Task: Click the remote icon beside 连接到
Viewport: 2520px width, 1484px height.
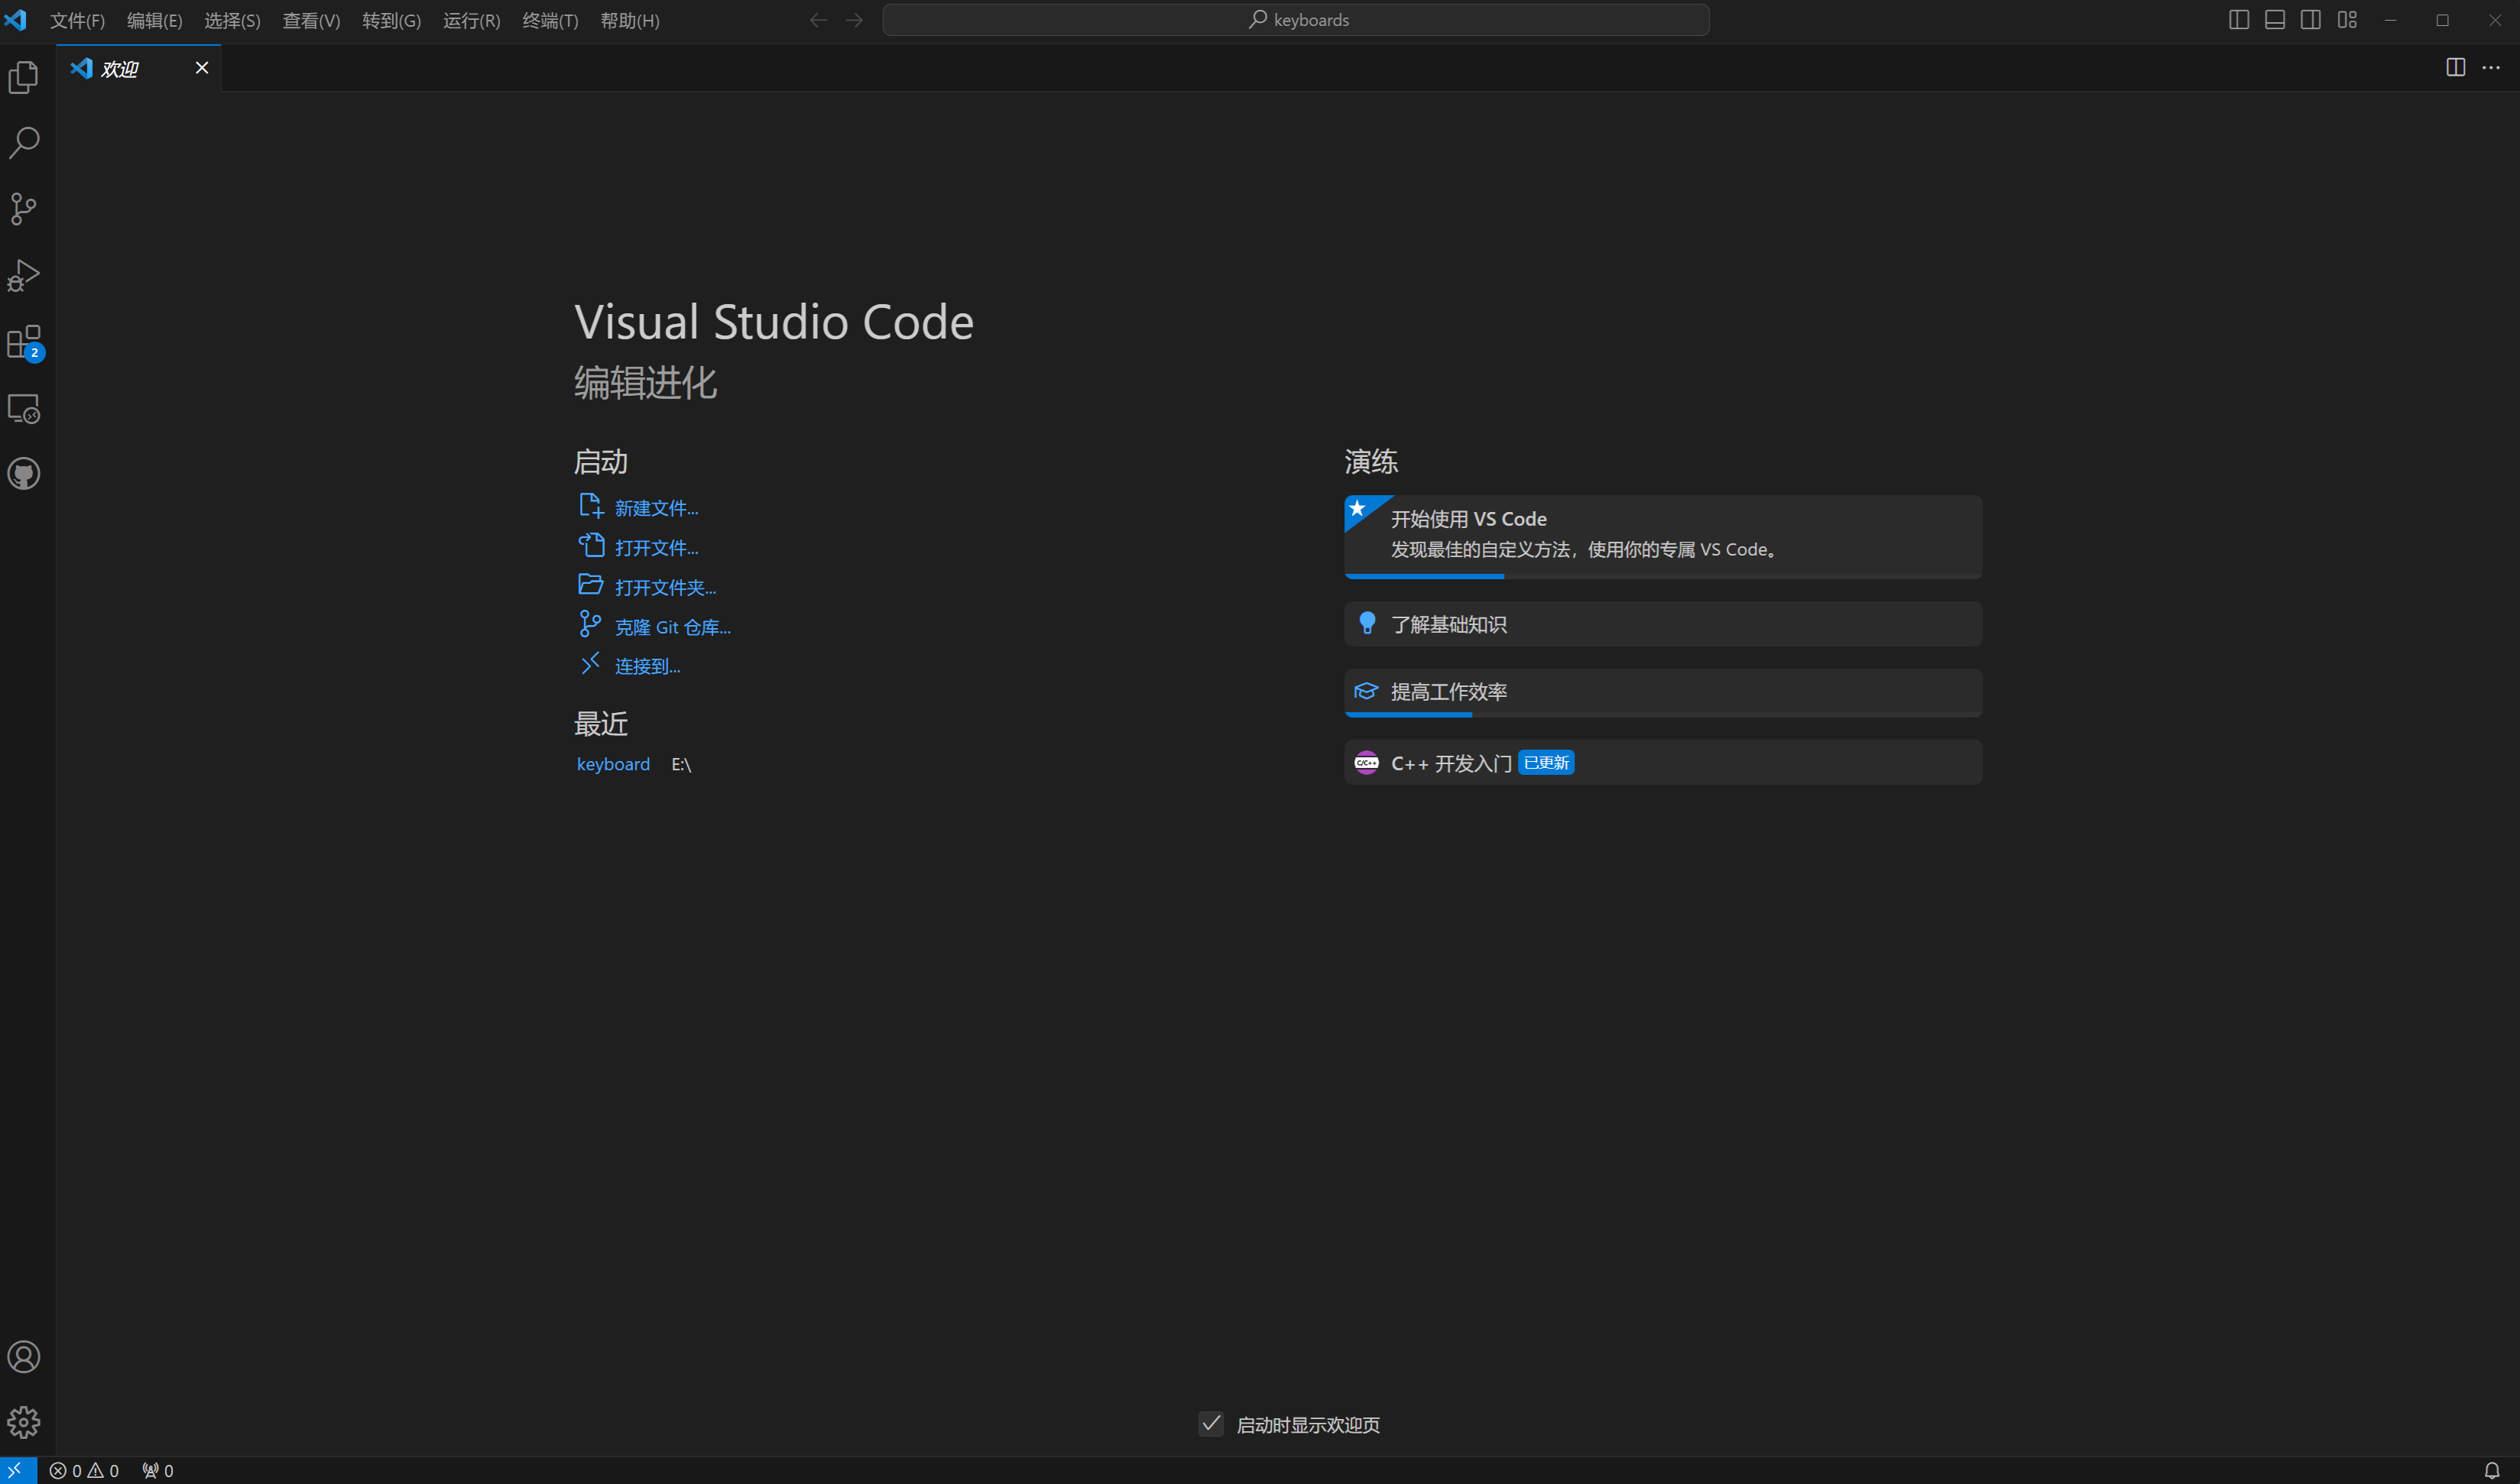Action: (x=590, y=664)
